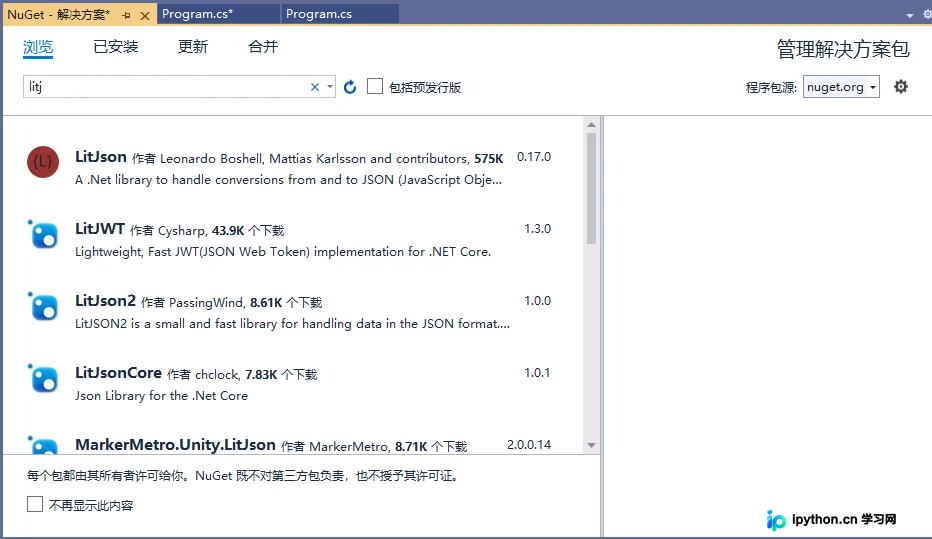Switch to the 合并 tab

[263, 46]
